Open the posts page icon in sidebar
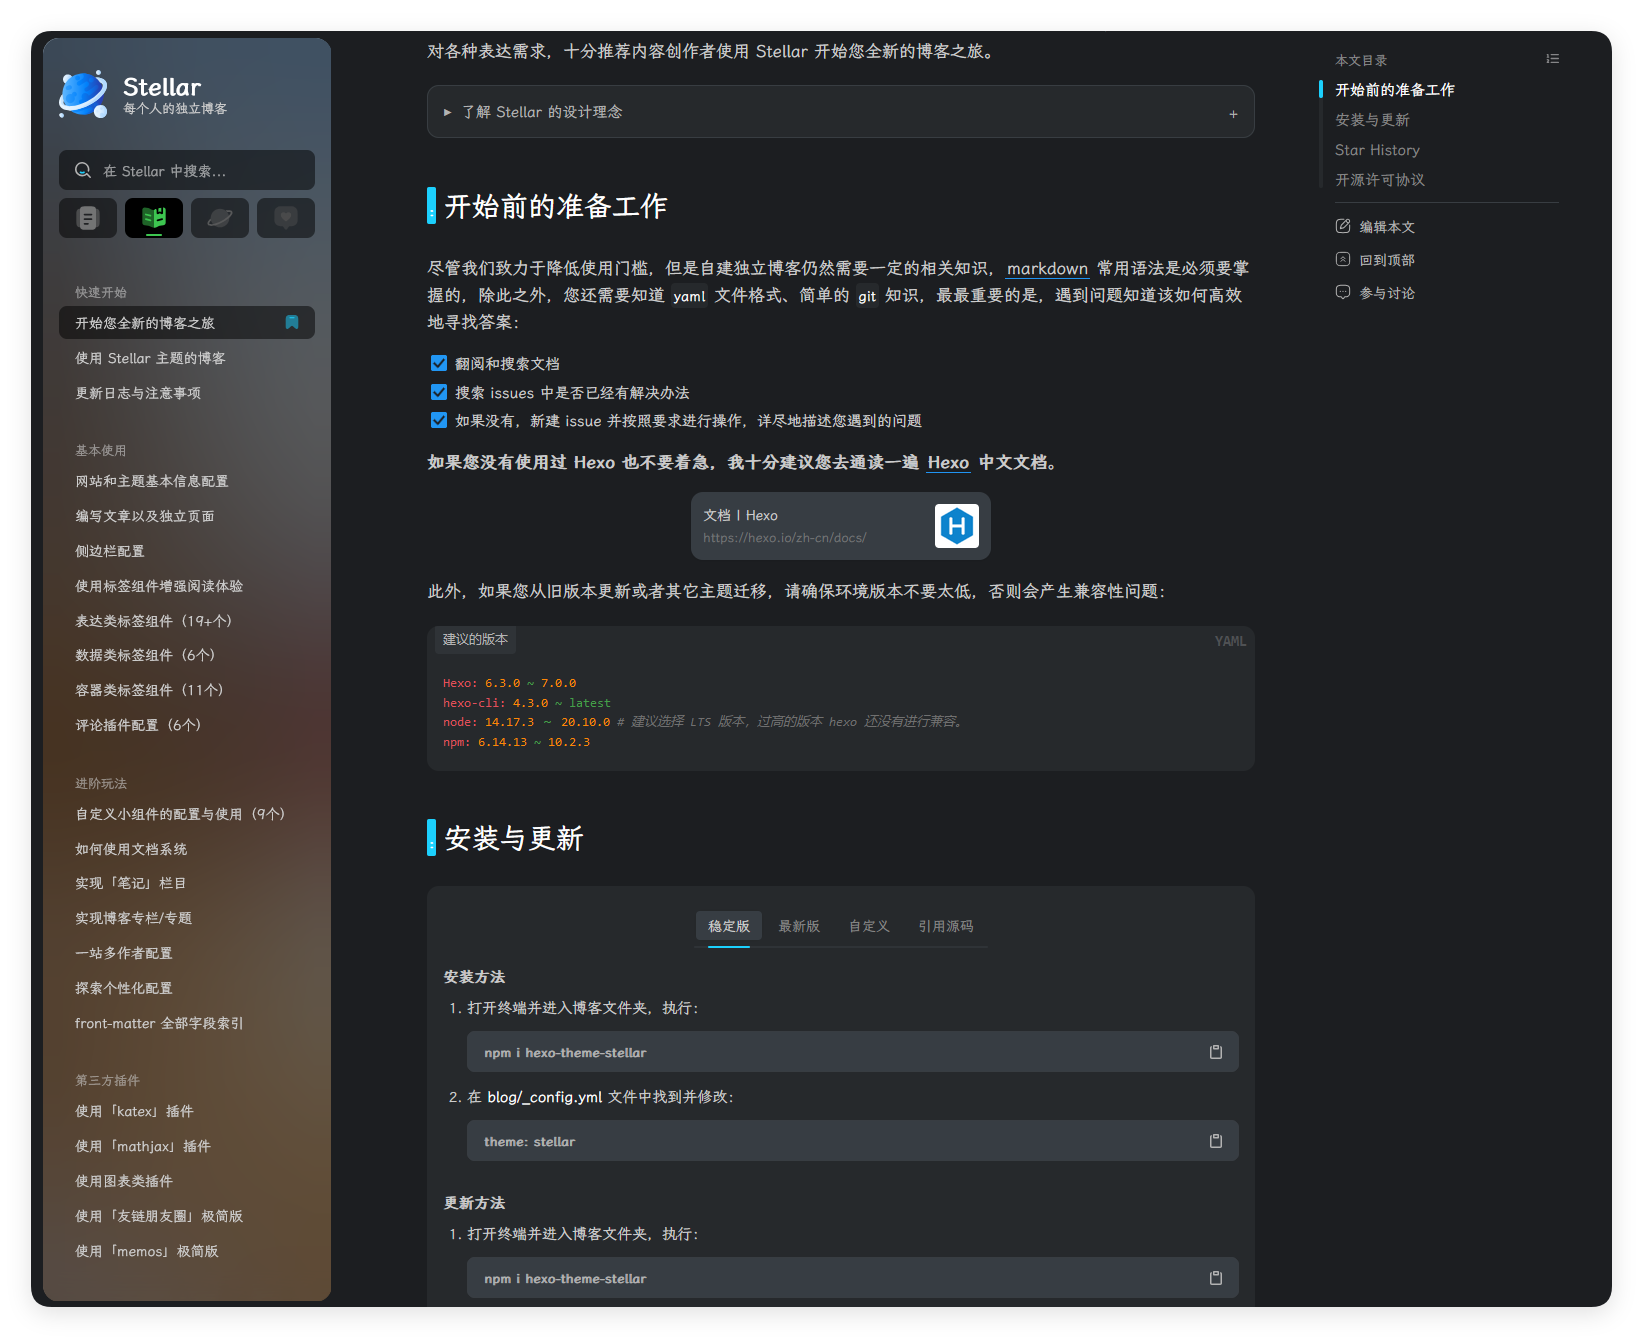This screenshot has width=1643, height=1338. (x=88, y=218)
